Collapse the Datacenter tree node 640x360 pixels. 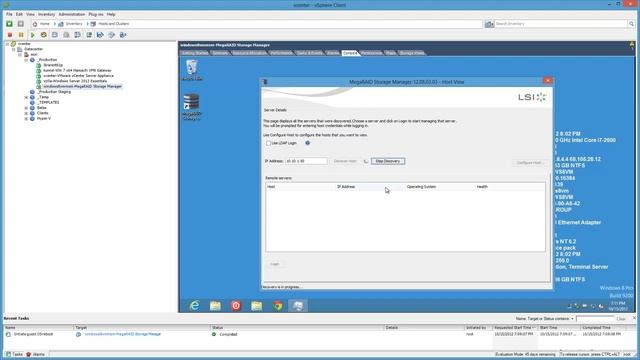point(13,49)
